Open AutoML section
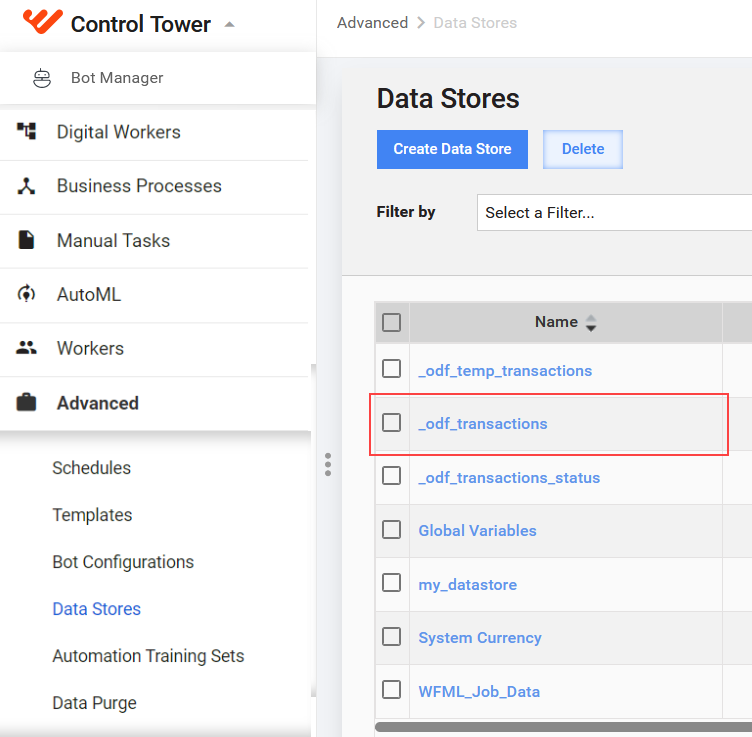Screen dimensions: 752x737 point(89,294)
